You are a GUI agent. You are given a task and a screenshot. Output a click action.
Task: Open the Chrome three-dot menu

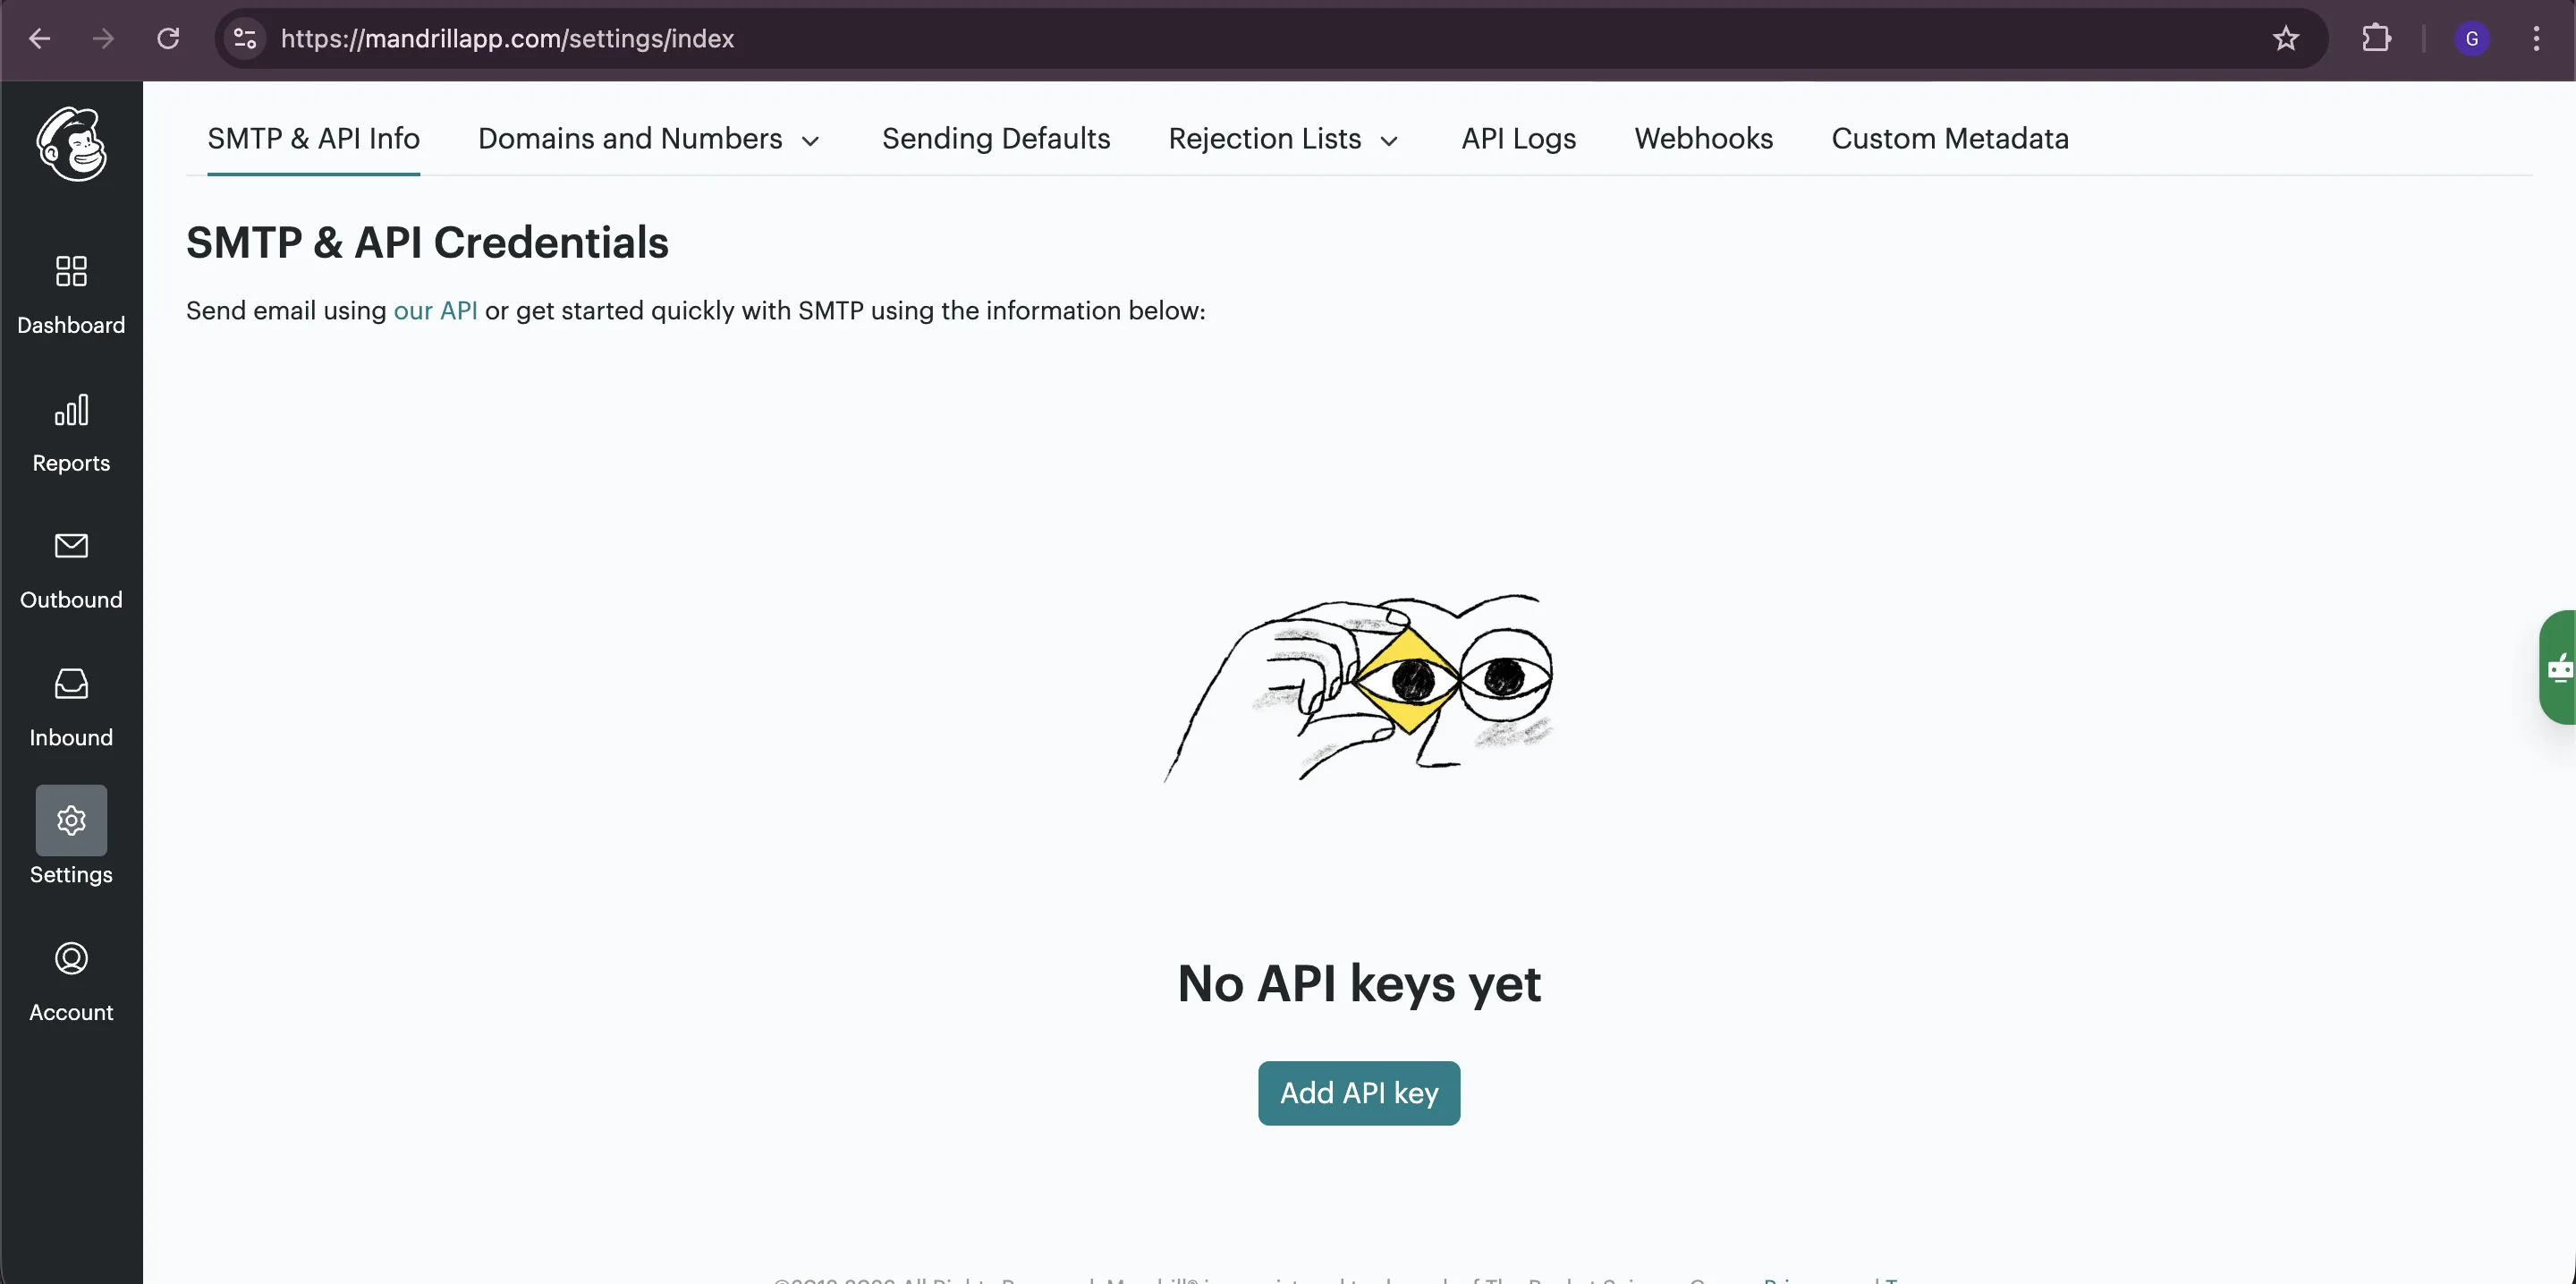point(2536,39)
